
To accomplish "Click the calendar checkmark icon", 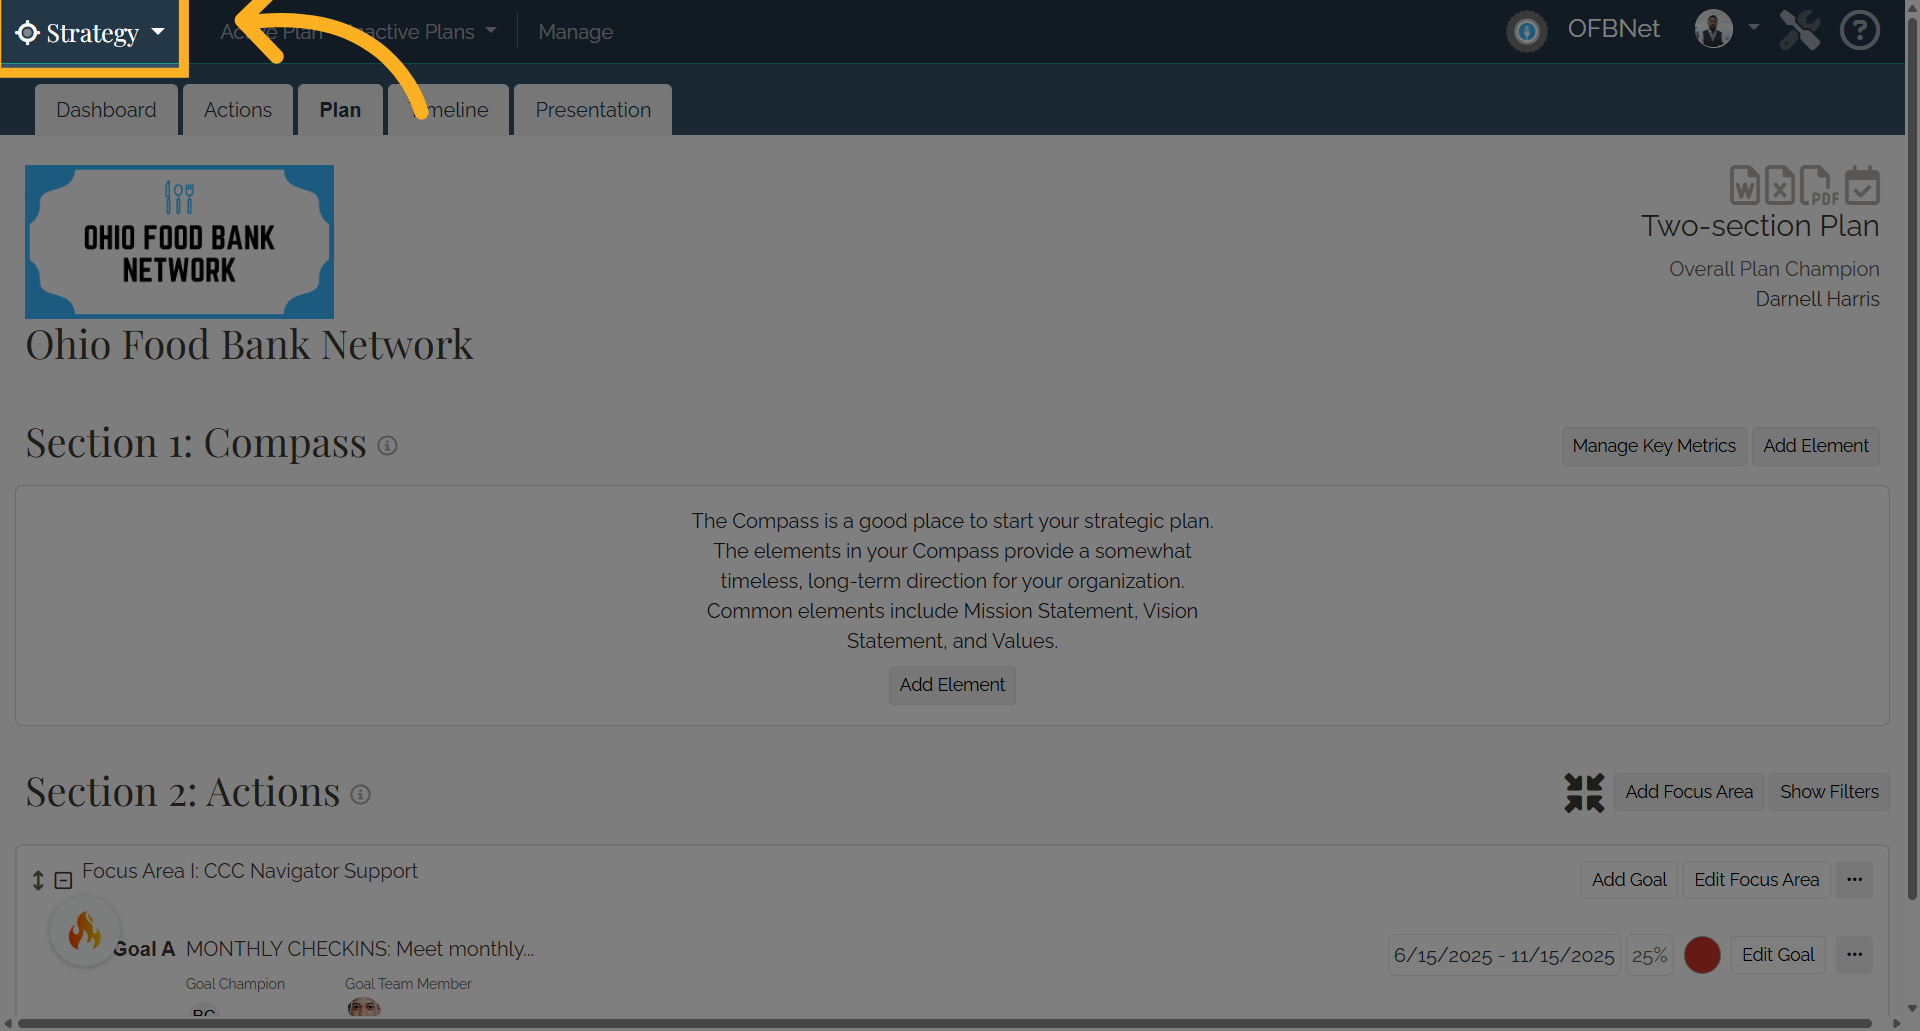I will click(1862, 185).
